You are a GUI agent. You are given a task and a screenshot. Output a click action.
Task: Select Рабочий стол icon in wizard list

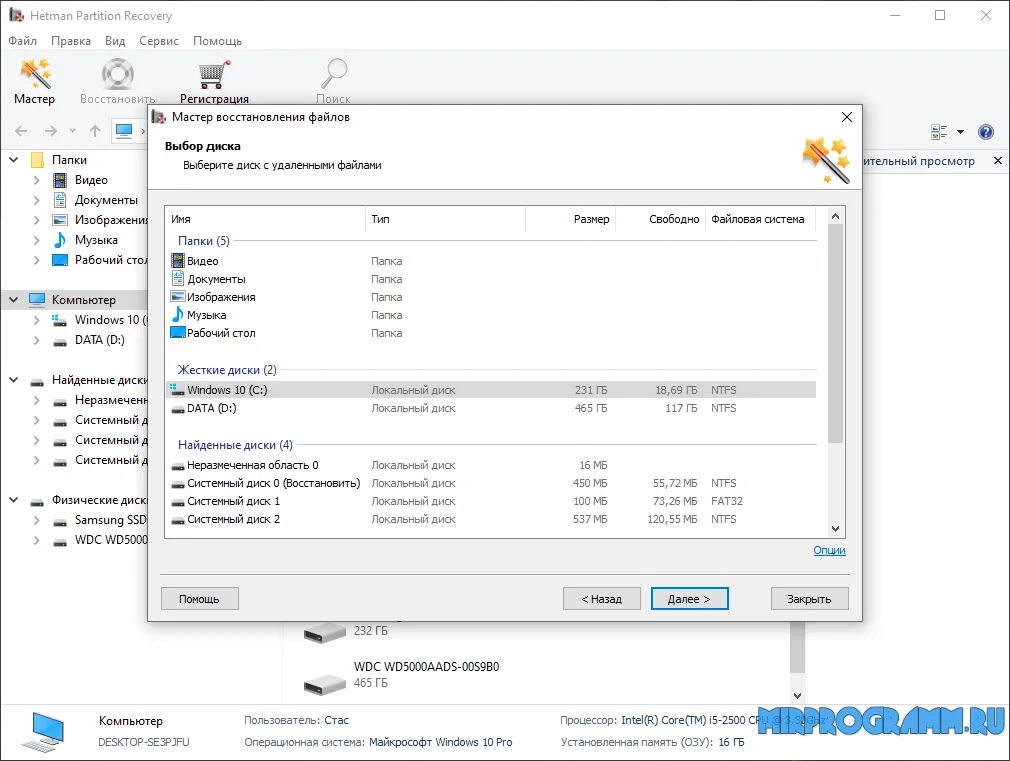[178, 332]
